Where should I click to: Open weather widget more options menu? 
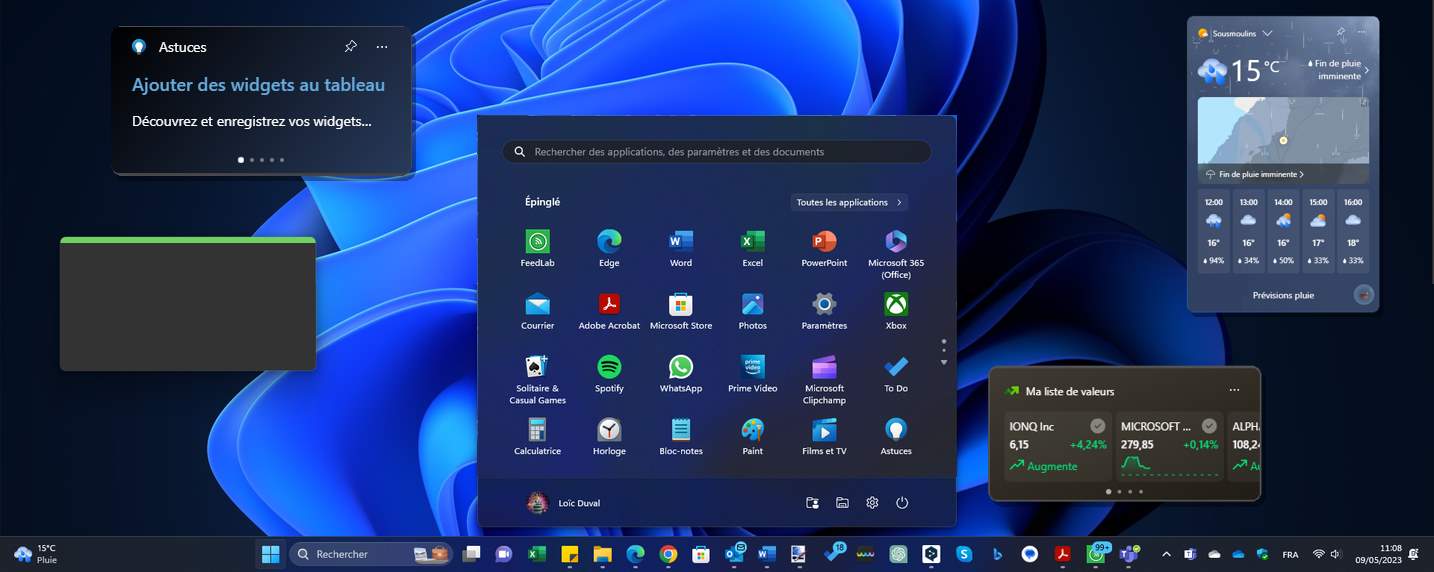coord(1362,33)
